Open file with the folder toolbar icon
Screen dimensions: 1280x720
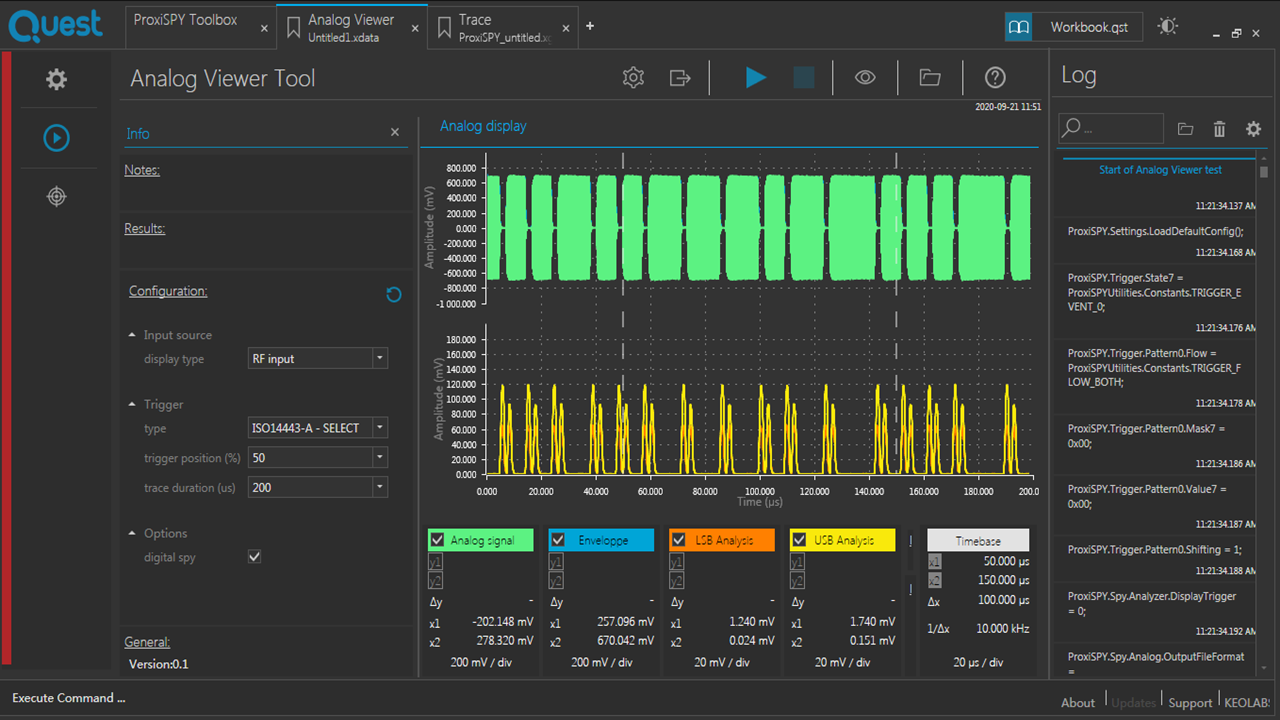point(930,77)
